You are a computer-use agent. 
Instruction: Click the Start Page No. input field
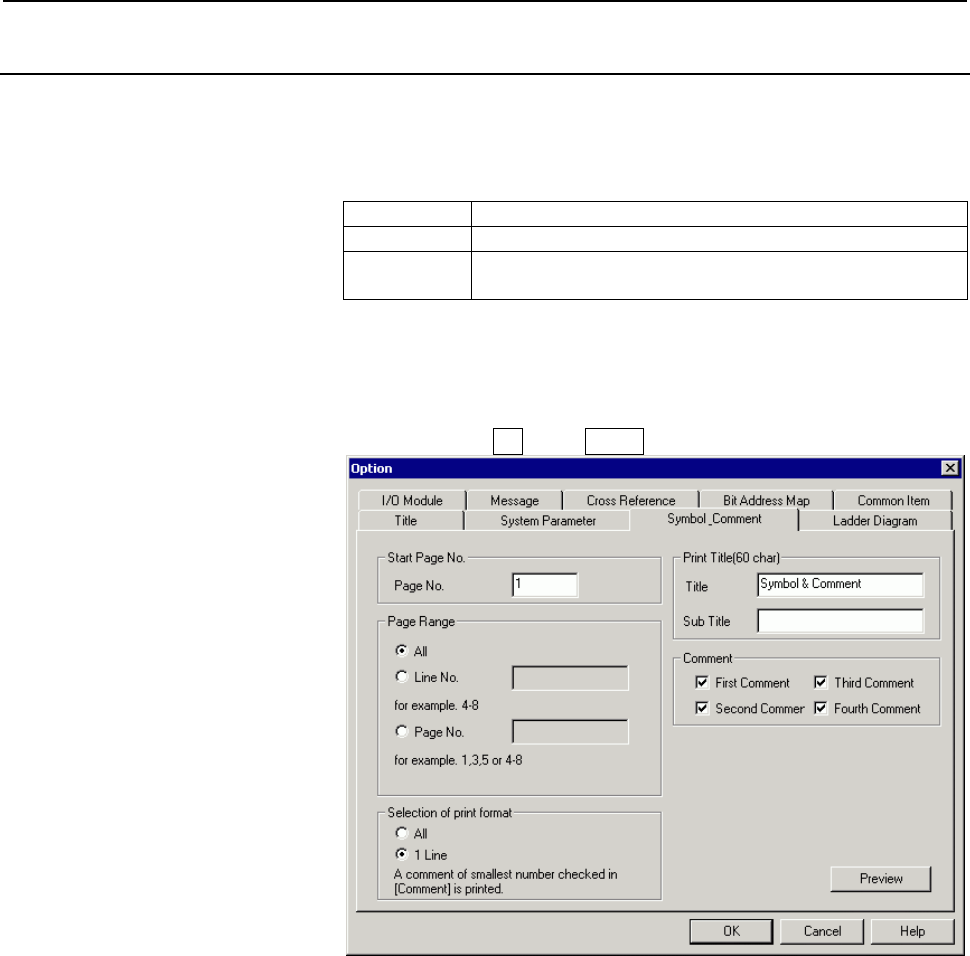(545, 585)
